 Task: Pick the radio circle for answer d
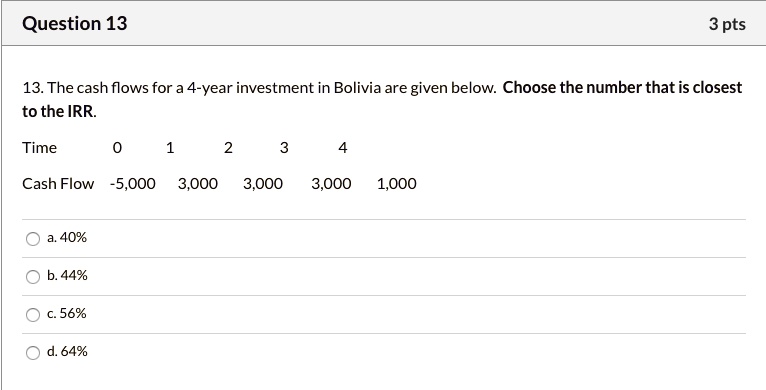point(33,353)
